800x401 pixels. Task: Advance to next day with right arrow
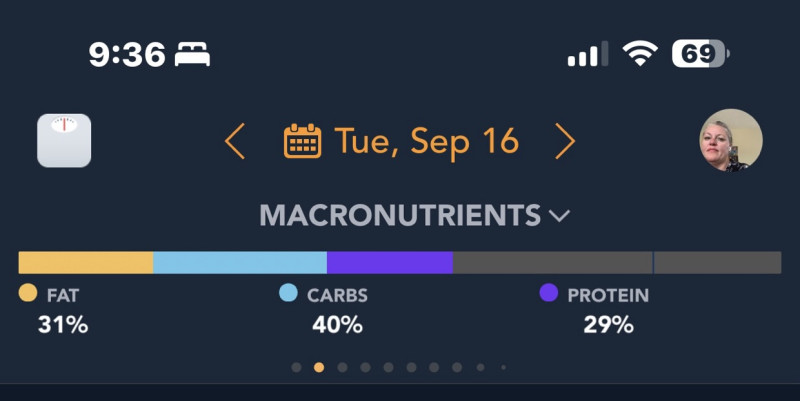[565, 141]
